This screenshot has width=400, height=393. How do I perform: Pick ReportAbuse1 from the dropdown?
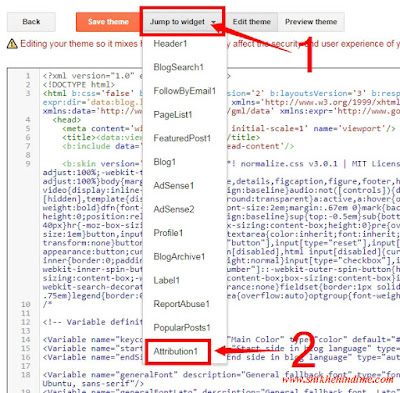click(181, 304)
